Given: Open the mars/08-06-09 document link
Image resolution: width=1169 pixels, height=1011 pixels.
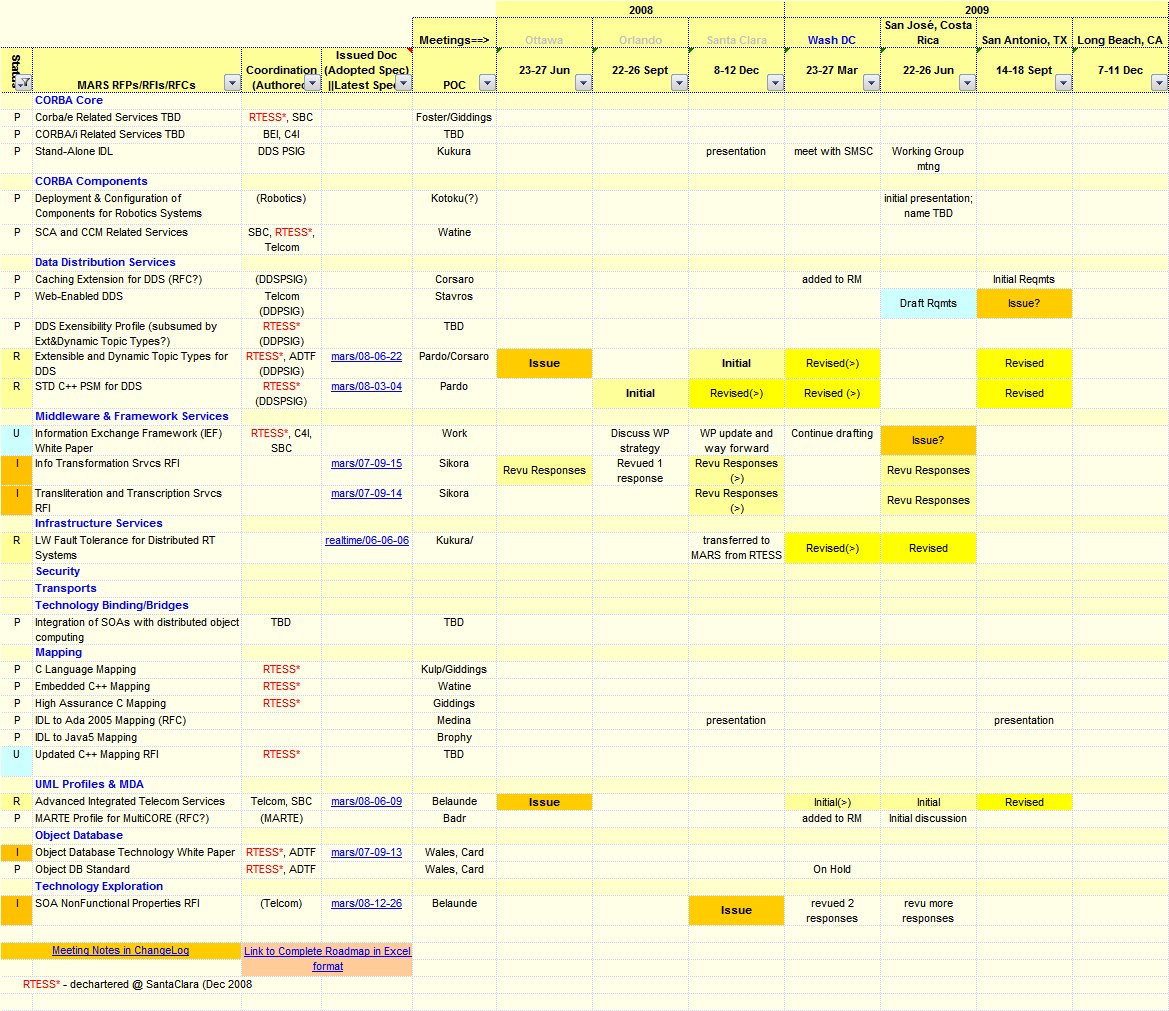Looking at the screenshot, I should pos(366,801).
